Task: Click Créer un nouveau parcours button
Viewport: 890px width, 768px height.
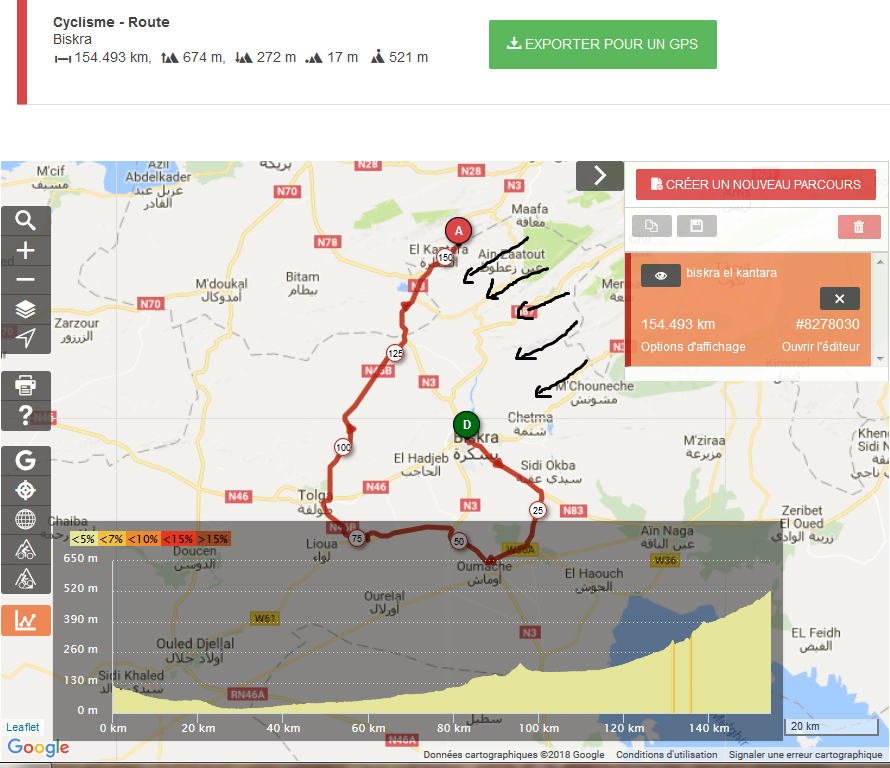Action: point(755,184)
